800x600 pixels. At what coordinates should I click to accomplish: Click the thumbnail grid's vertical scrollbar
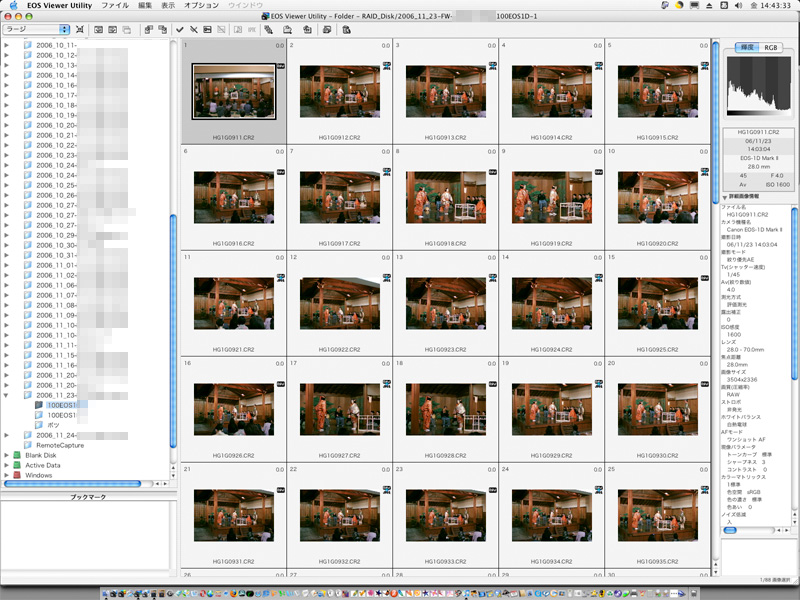tap(716, 122)
